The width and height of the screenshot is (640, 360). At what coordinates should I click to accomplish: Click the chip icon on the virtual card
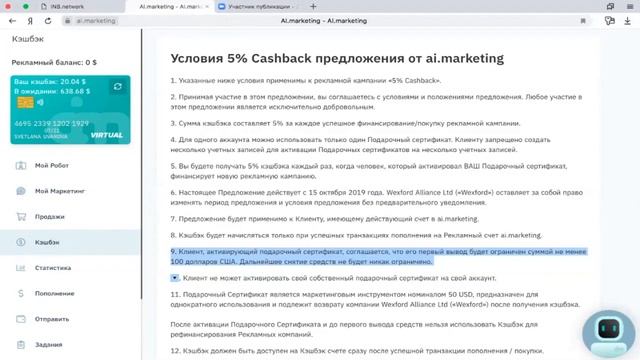click(25, 102)
